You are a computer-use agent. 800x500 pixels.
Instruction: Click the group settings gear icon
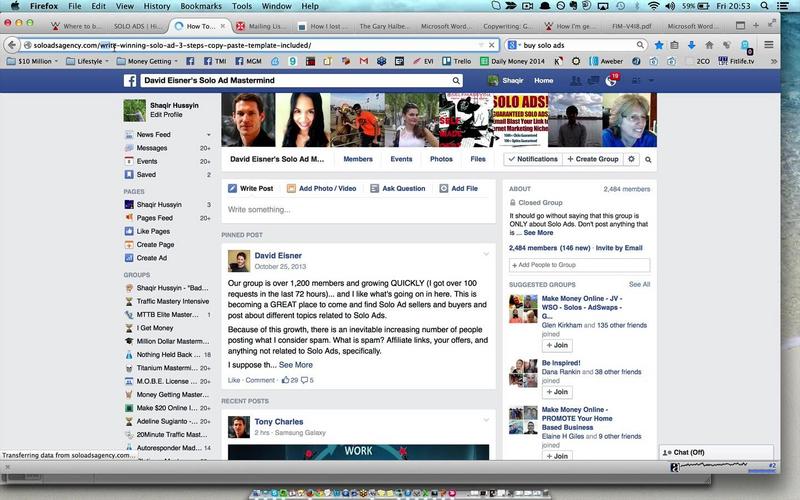click(x=631, y=159)
